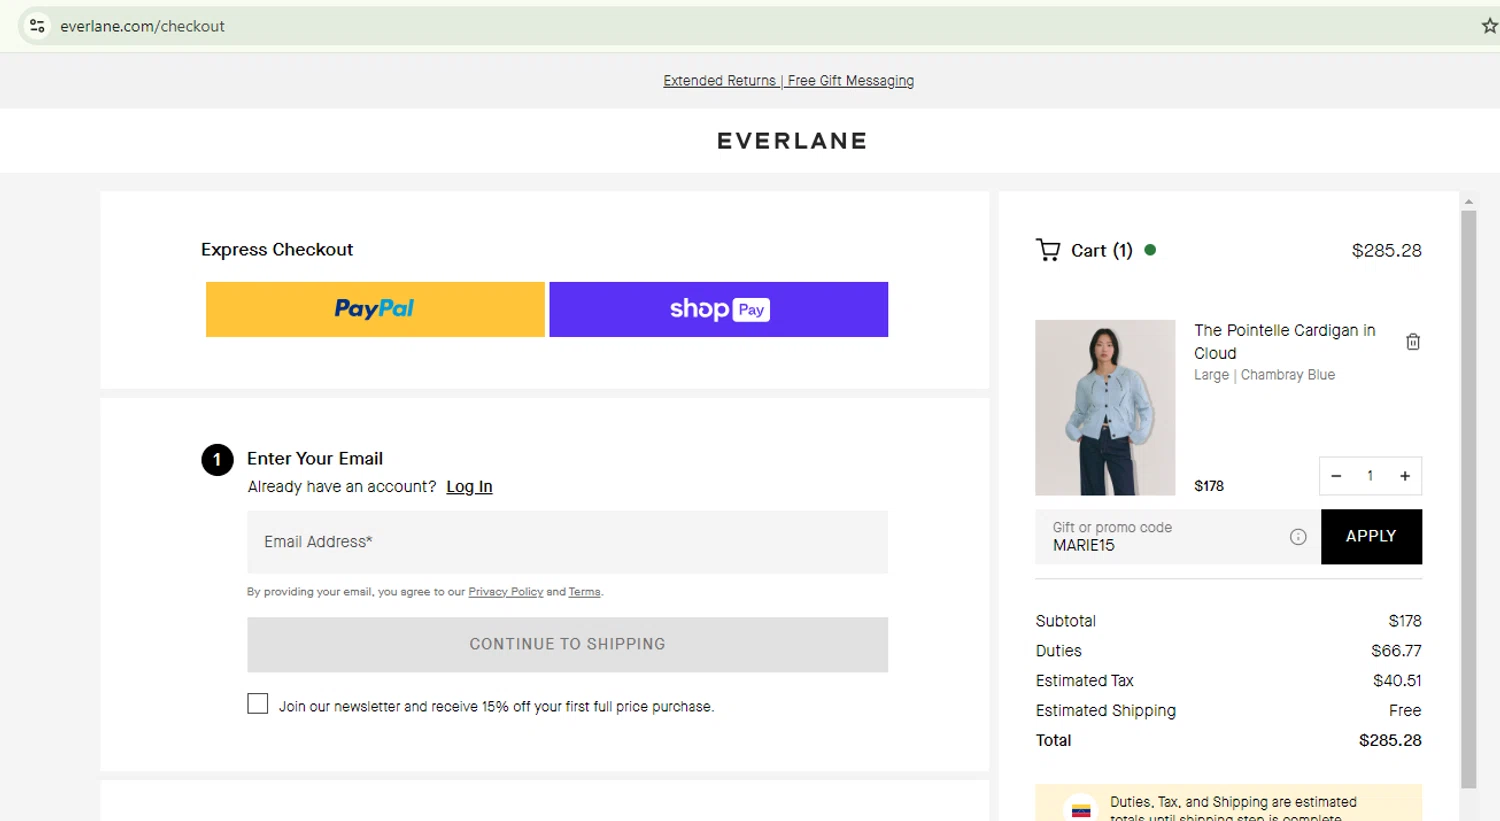Click the bold Total amount $285.28
Screen dimensions: 1500x821
pos(1390,741)
